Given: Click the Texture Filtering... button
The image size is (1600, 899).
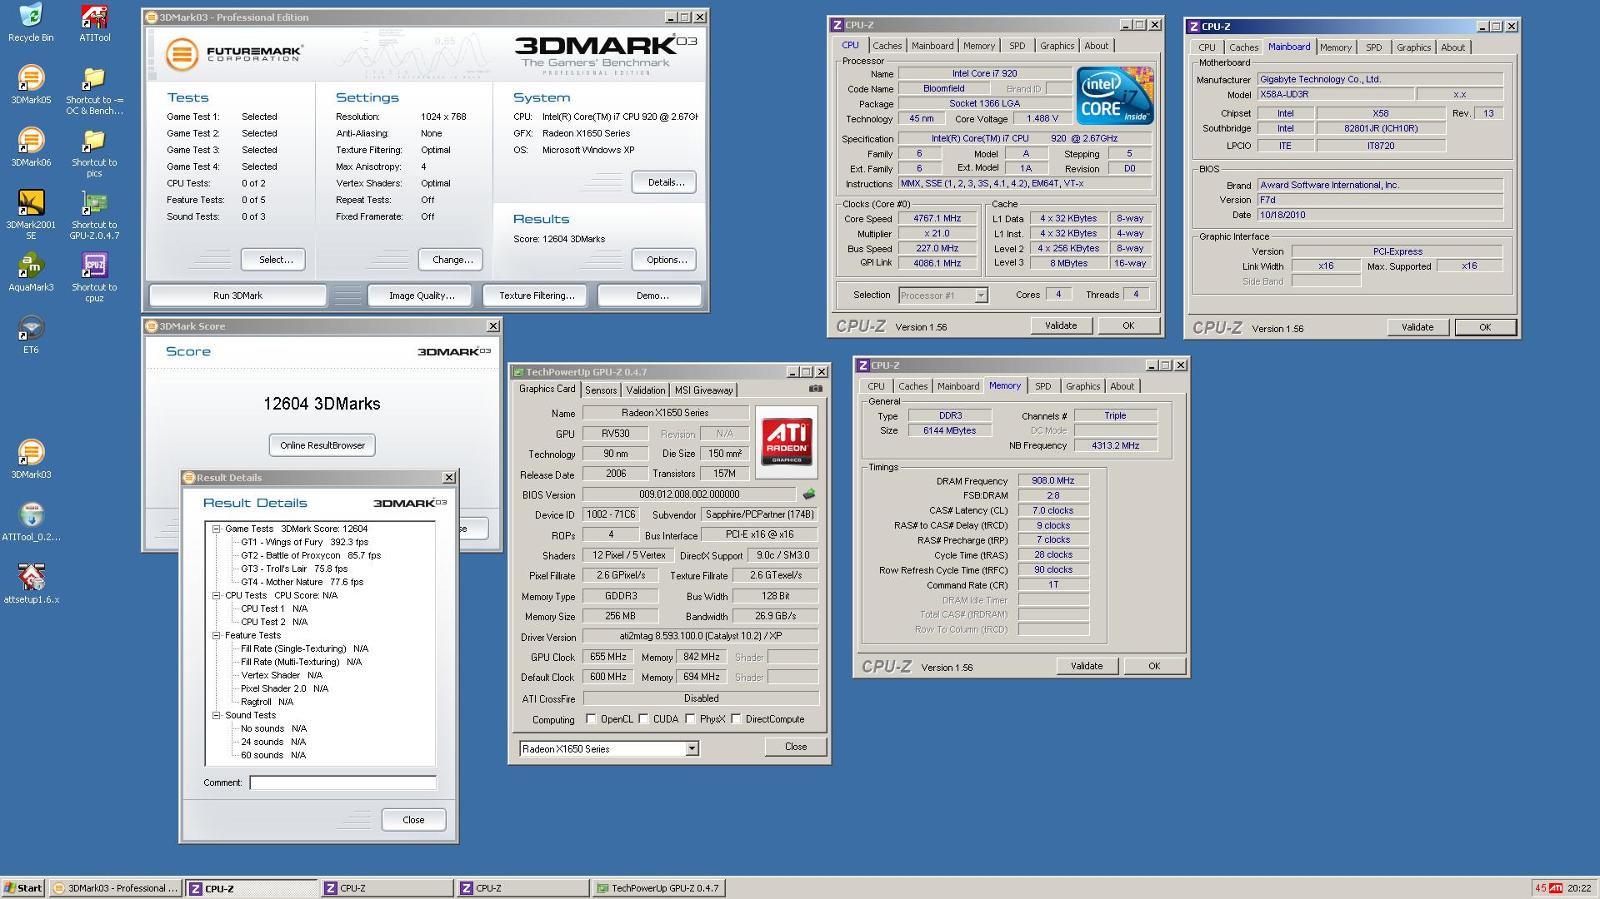Looking at the screenshot, I should click(x=537, y=296).
